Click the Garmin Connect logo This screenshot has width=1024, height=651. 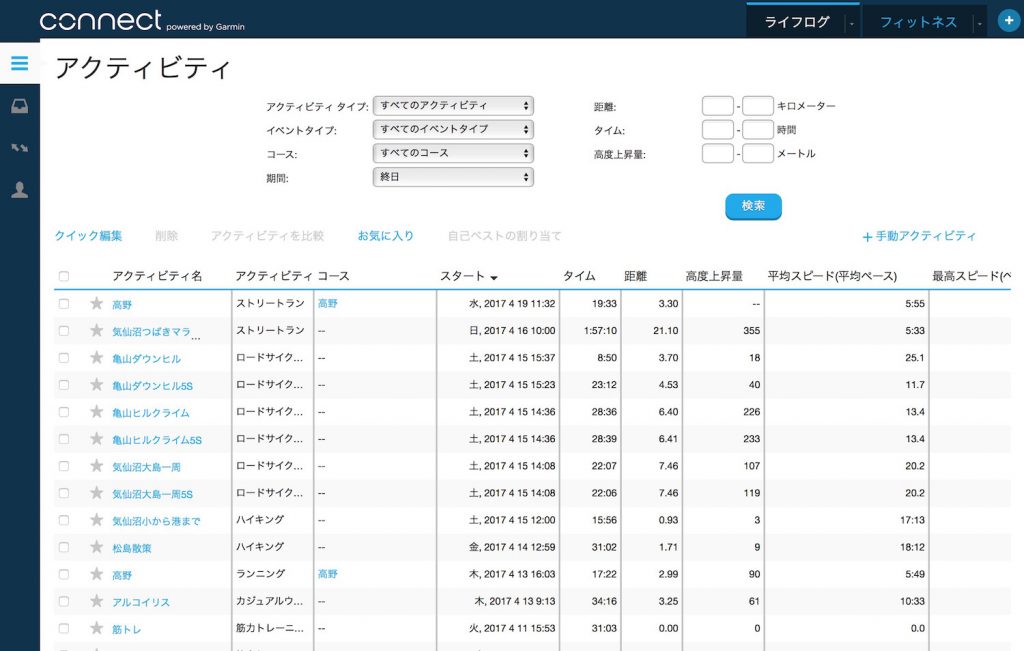[142, 22]
